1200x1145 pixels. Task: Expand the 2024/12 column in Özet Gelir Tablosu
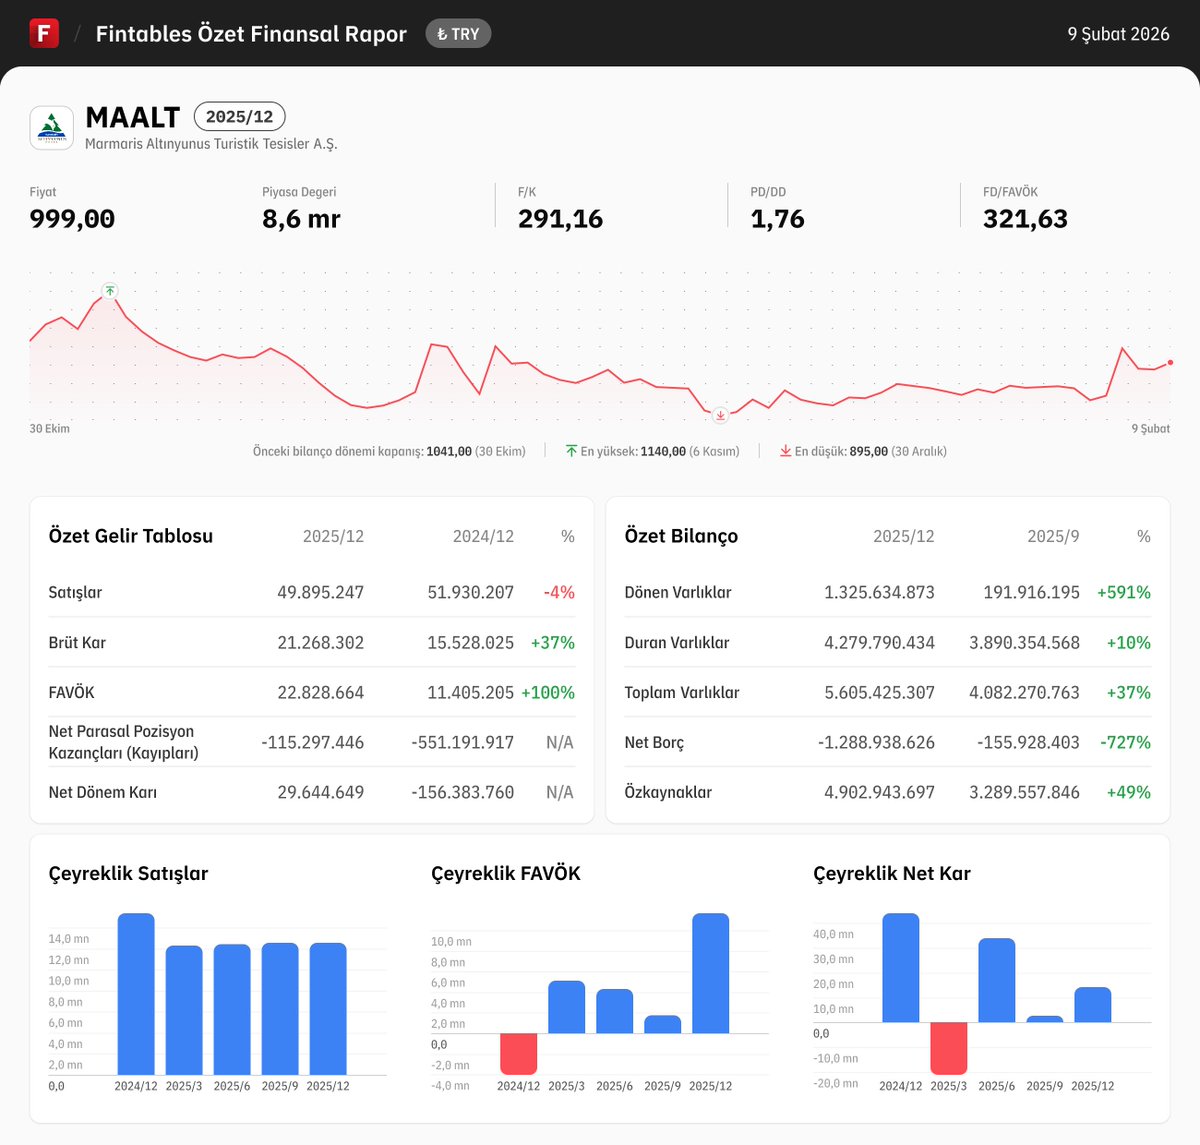pyautogui.click(x=483, y=536)
